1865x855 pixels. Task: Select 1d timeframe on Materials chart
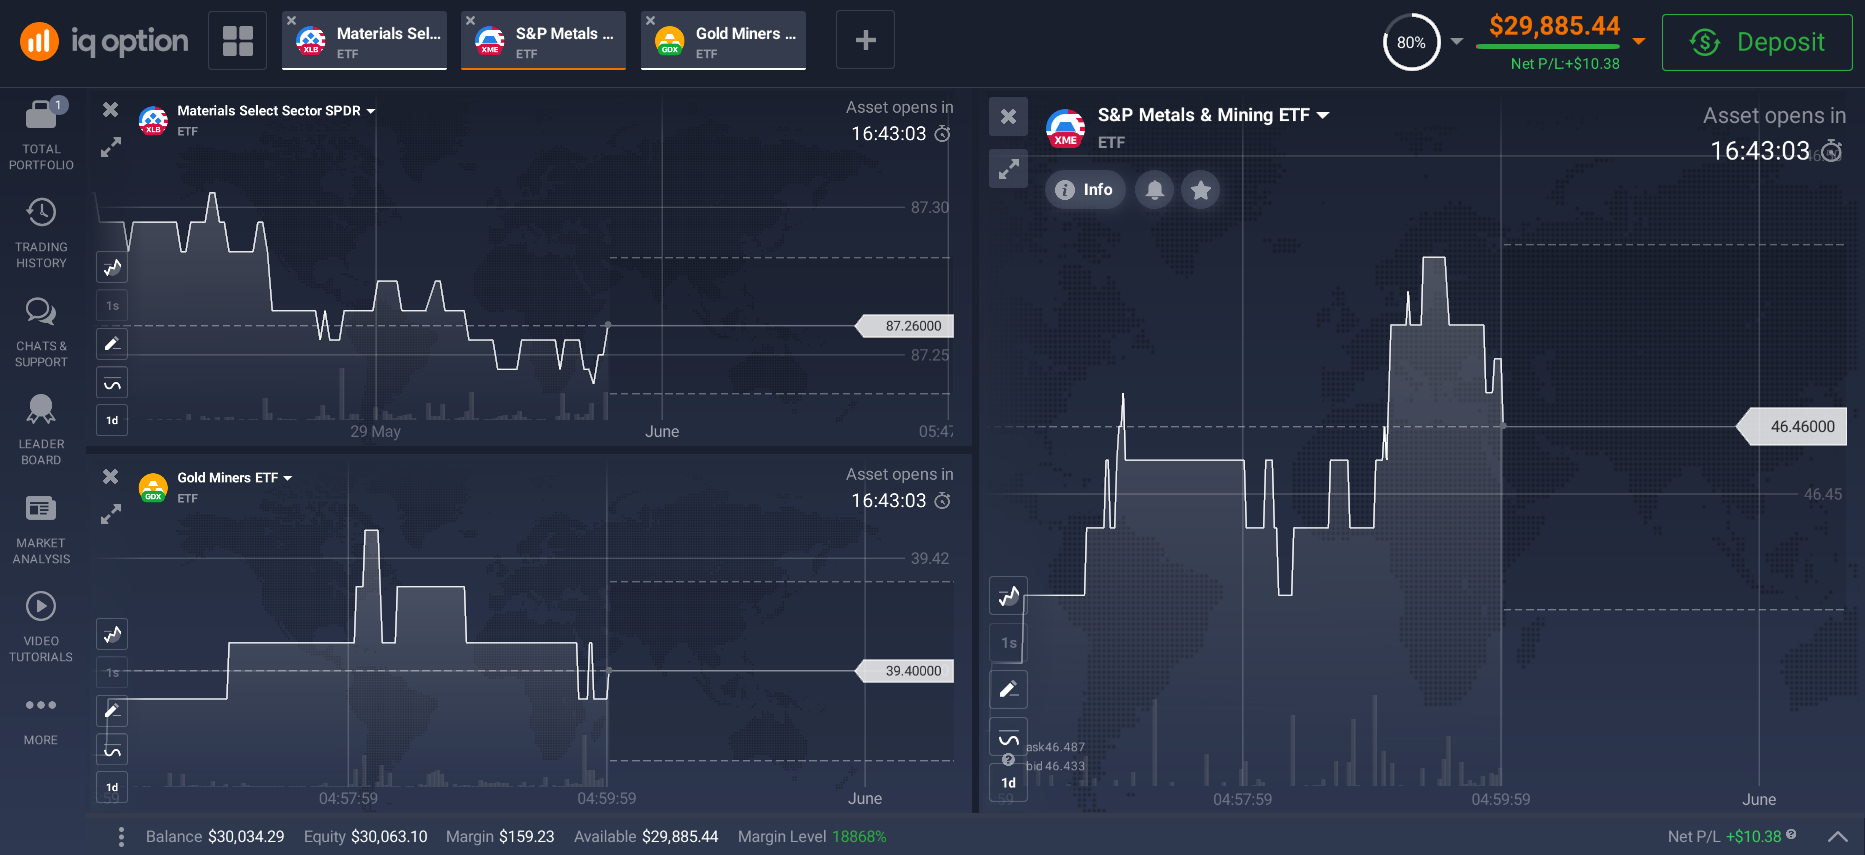tap(112, 421)
